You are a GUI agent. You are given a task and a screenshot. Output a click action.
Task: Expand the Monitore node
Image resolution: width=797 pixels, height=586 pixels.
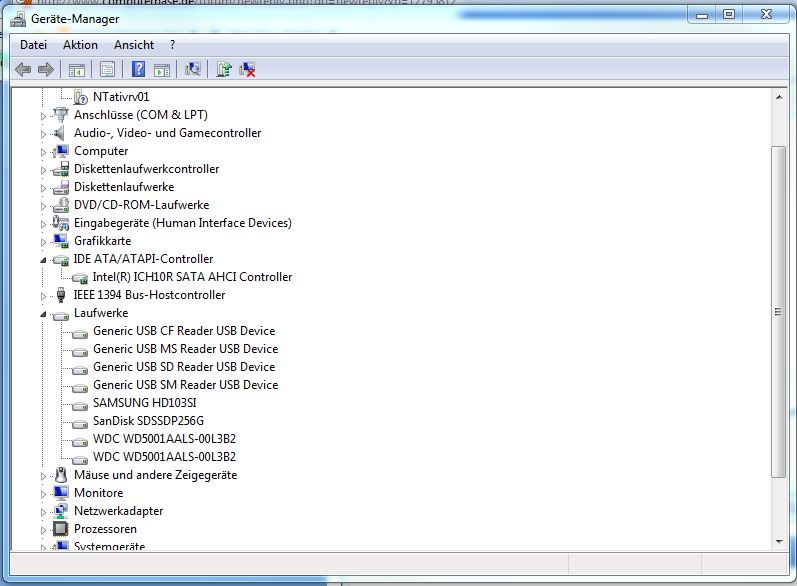pyautogui.click(x=43, y=494)
